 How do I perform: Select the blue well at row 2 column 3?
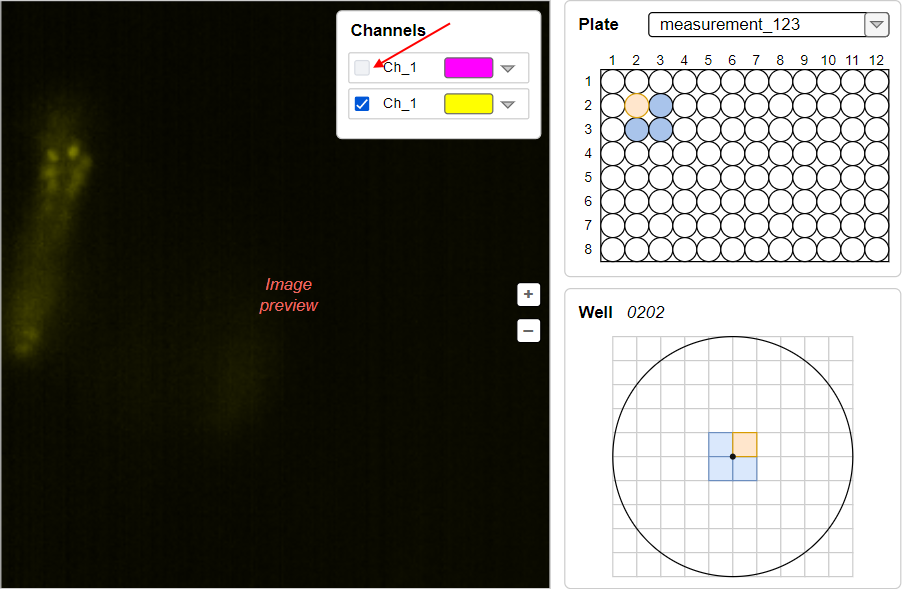click(x=661, y=105)
